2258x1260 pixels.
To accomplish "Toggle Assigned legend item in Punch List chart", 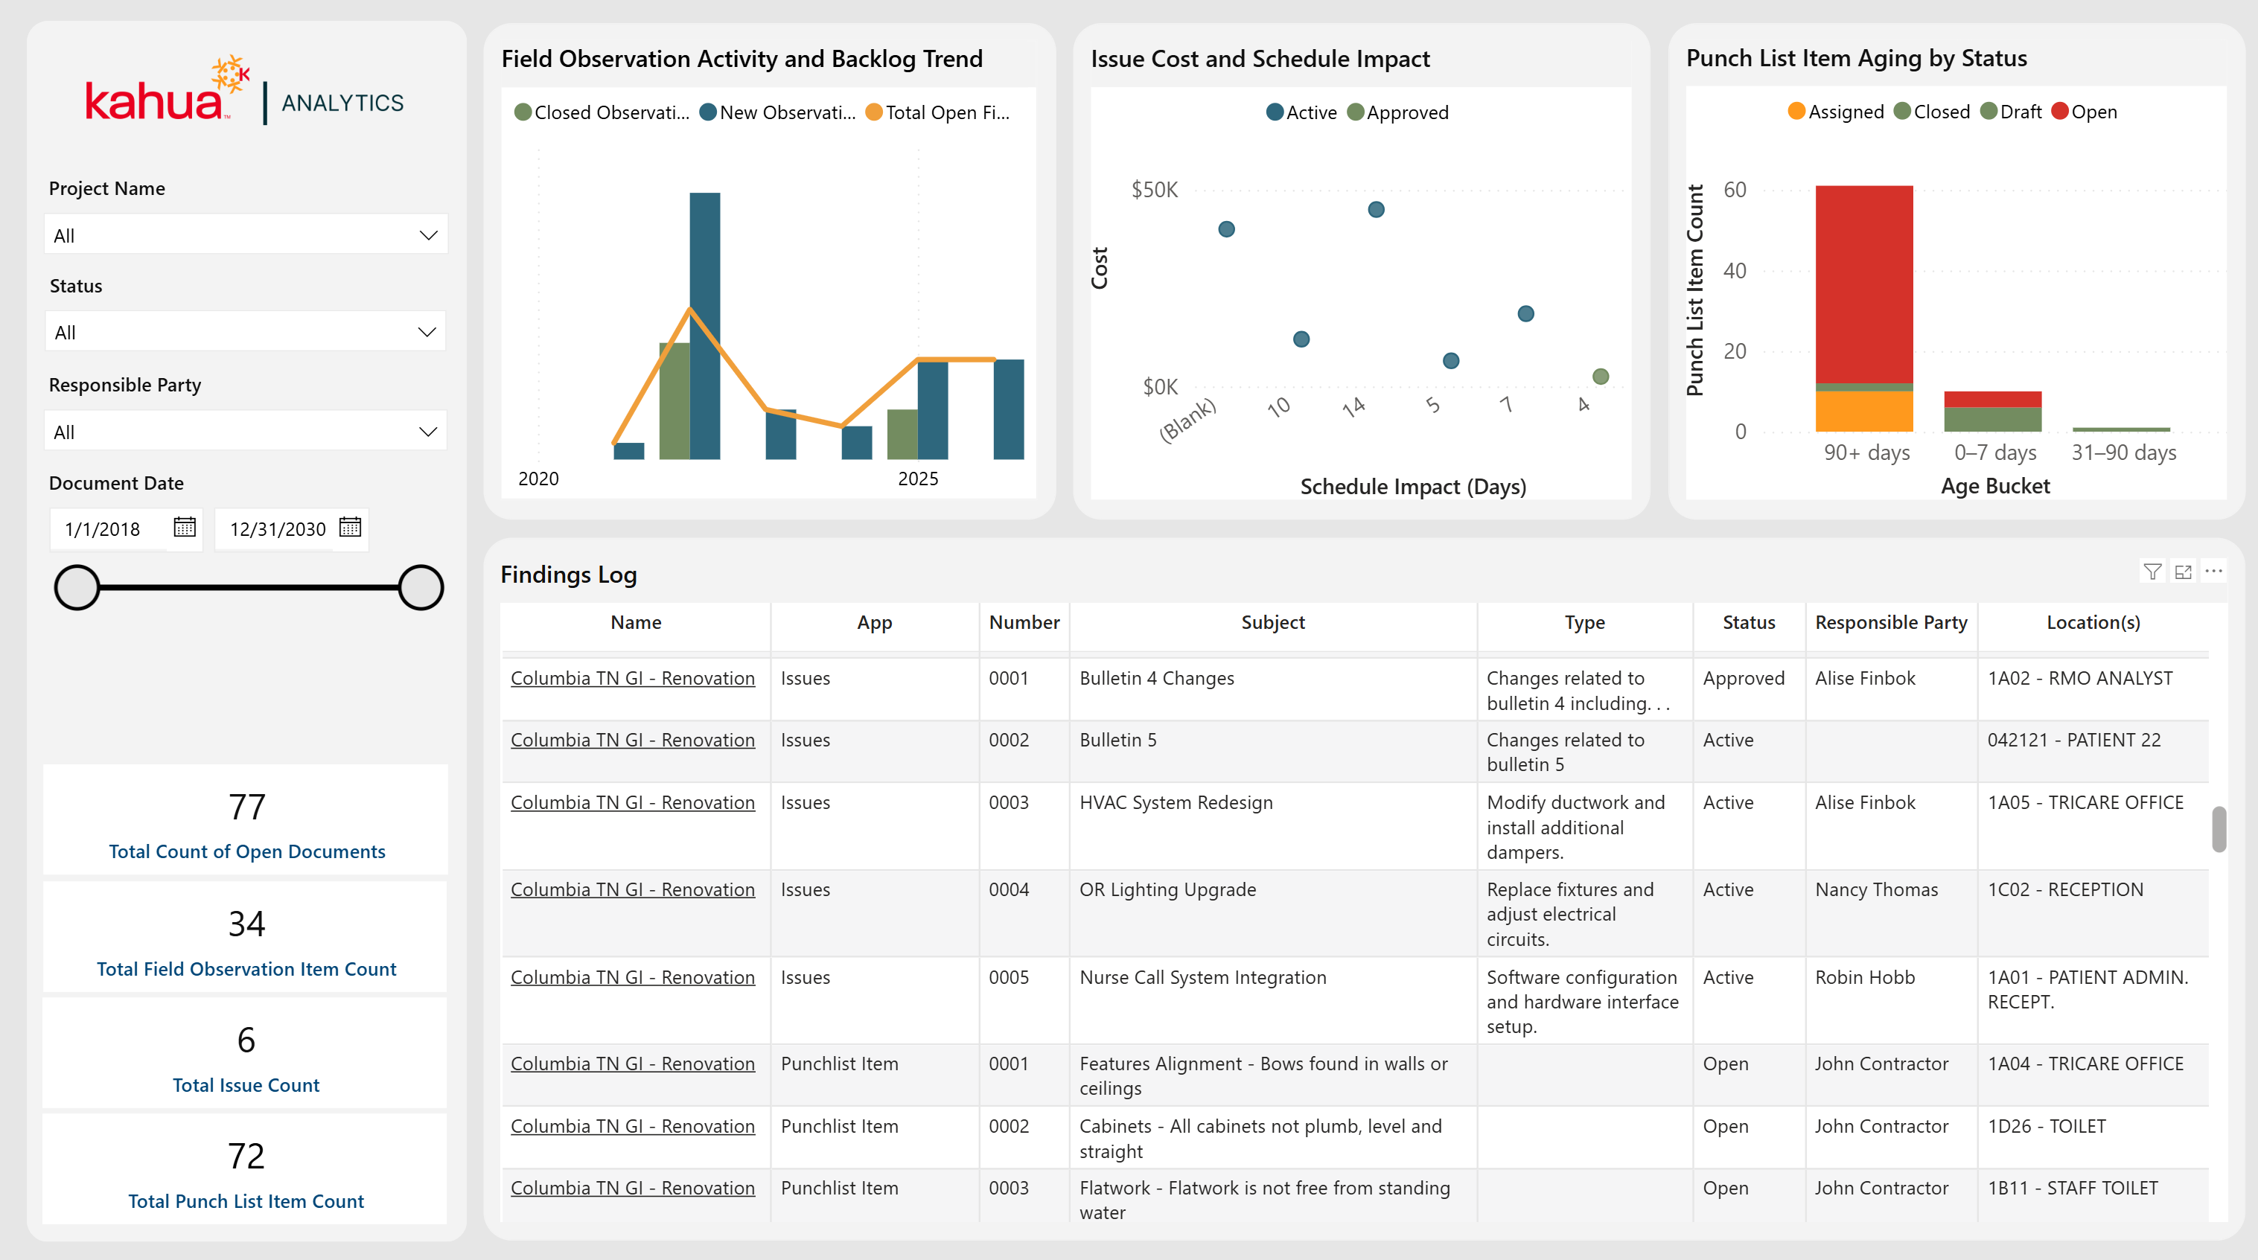I will [x=1836, y=112].
